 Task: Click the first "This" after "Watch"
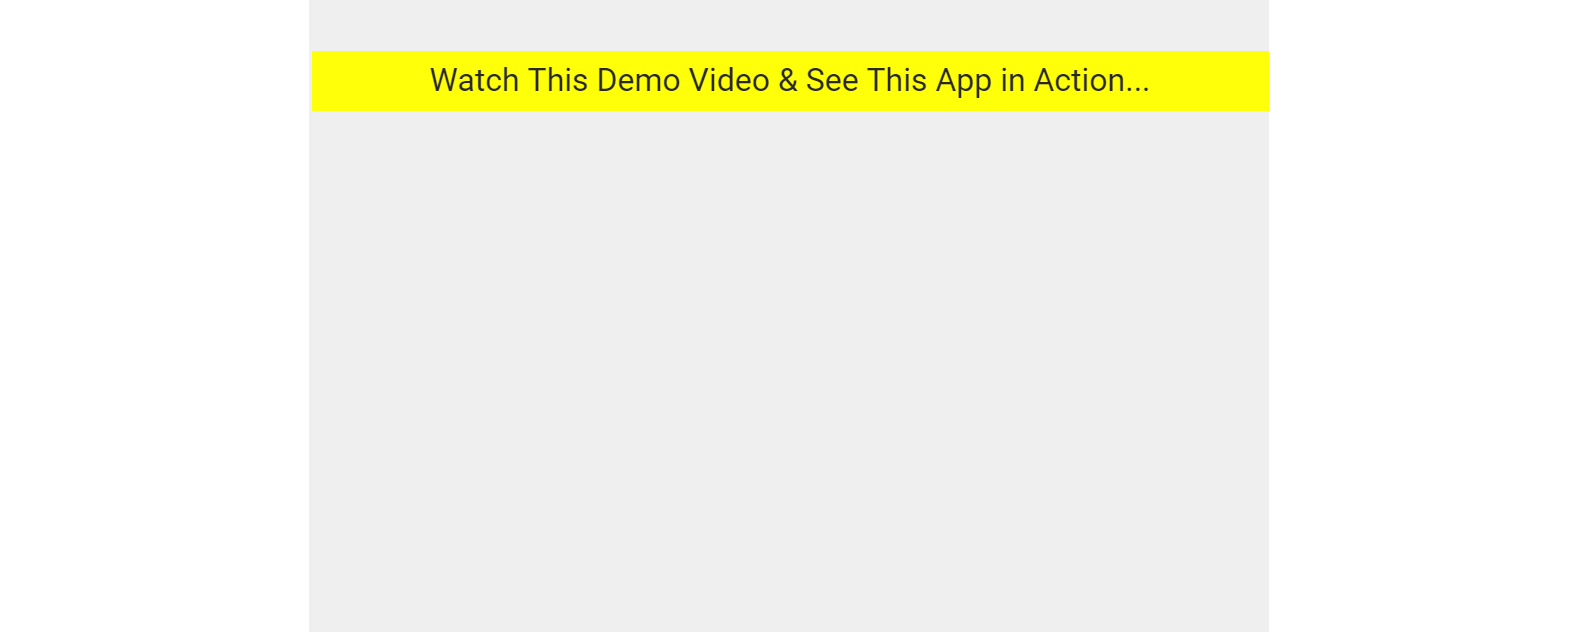coord(558,80)
